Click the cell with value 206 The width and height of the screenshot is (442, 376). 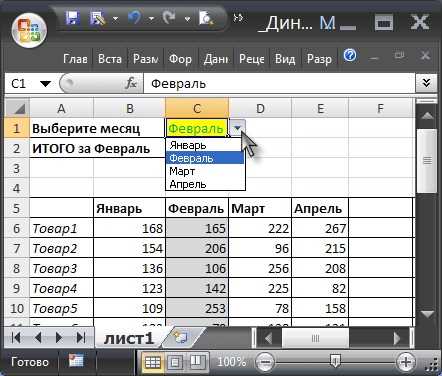coord(197,248)
